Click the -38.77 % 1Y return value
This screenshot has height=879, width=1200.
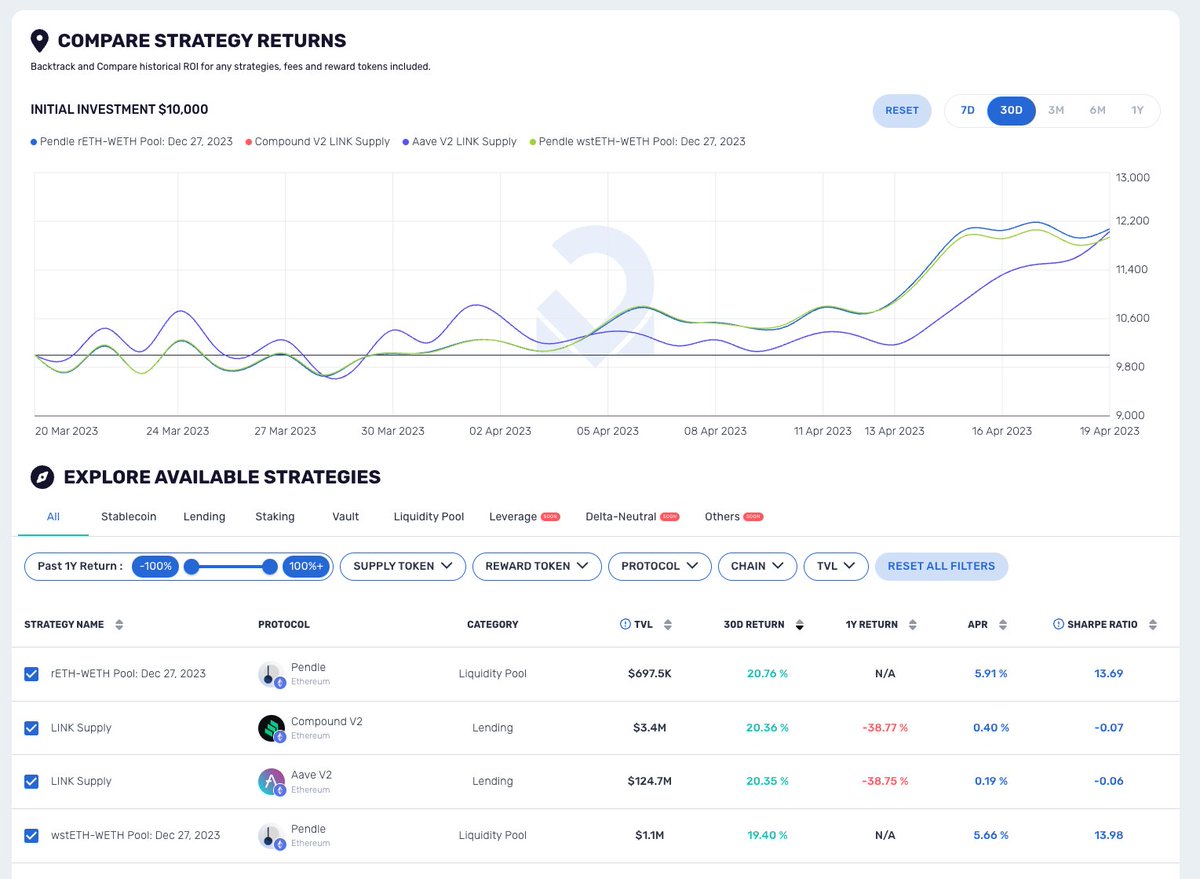[x=885, y=728]
